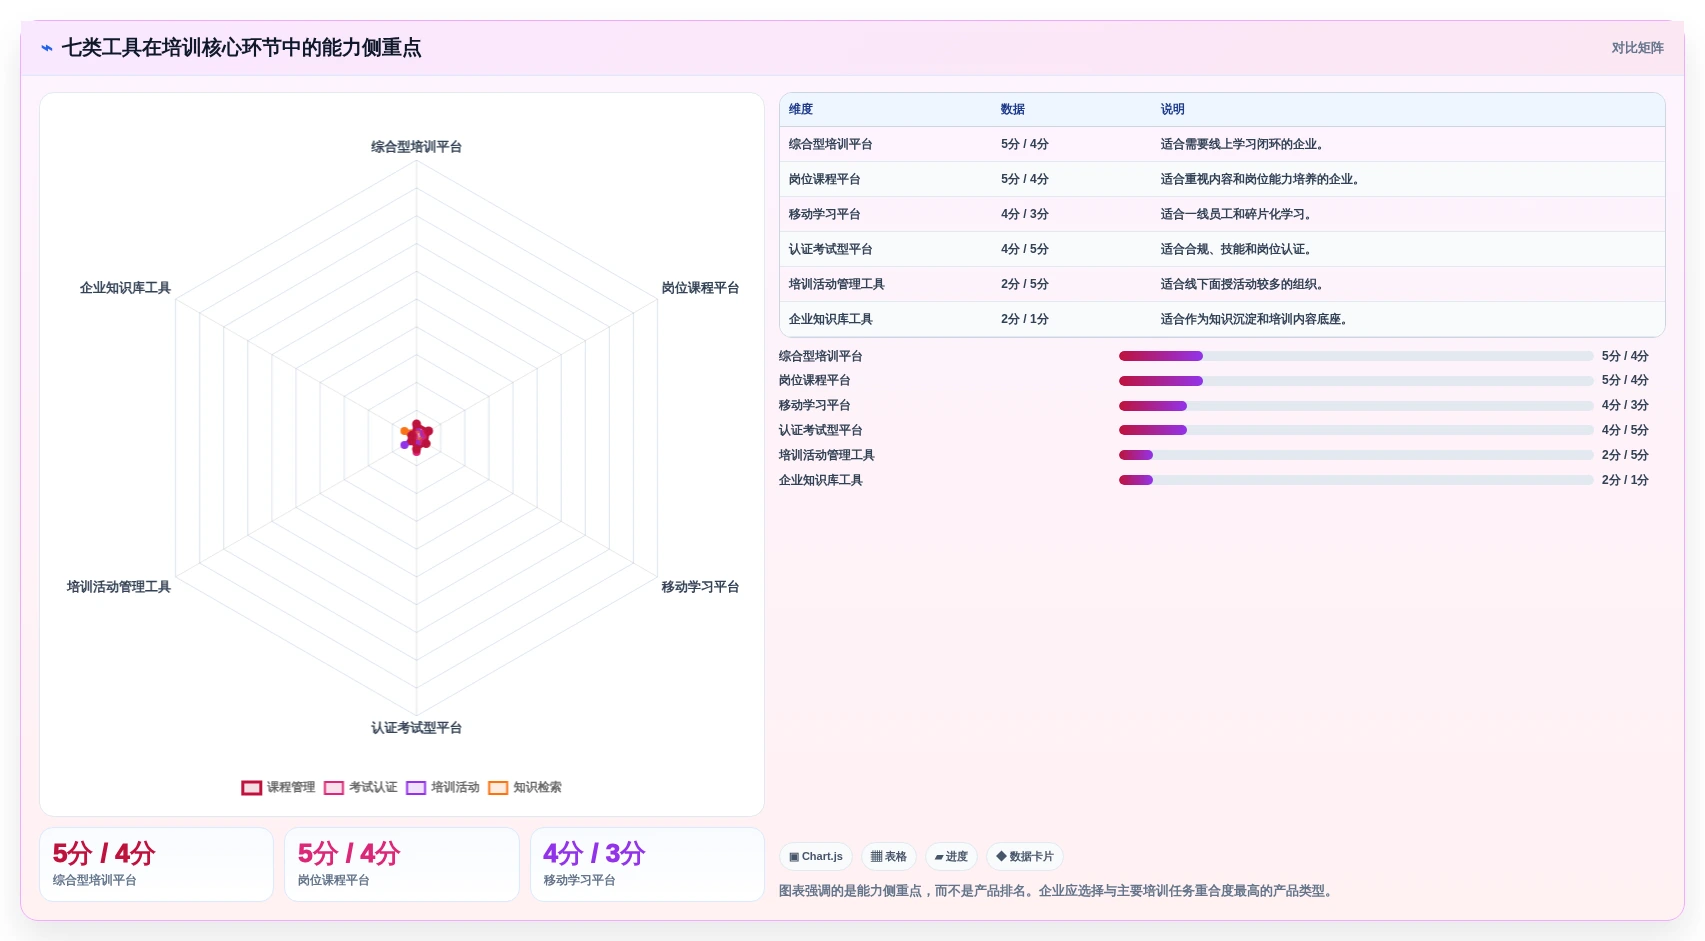Click the 进度 tag chip

point(951,857)
